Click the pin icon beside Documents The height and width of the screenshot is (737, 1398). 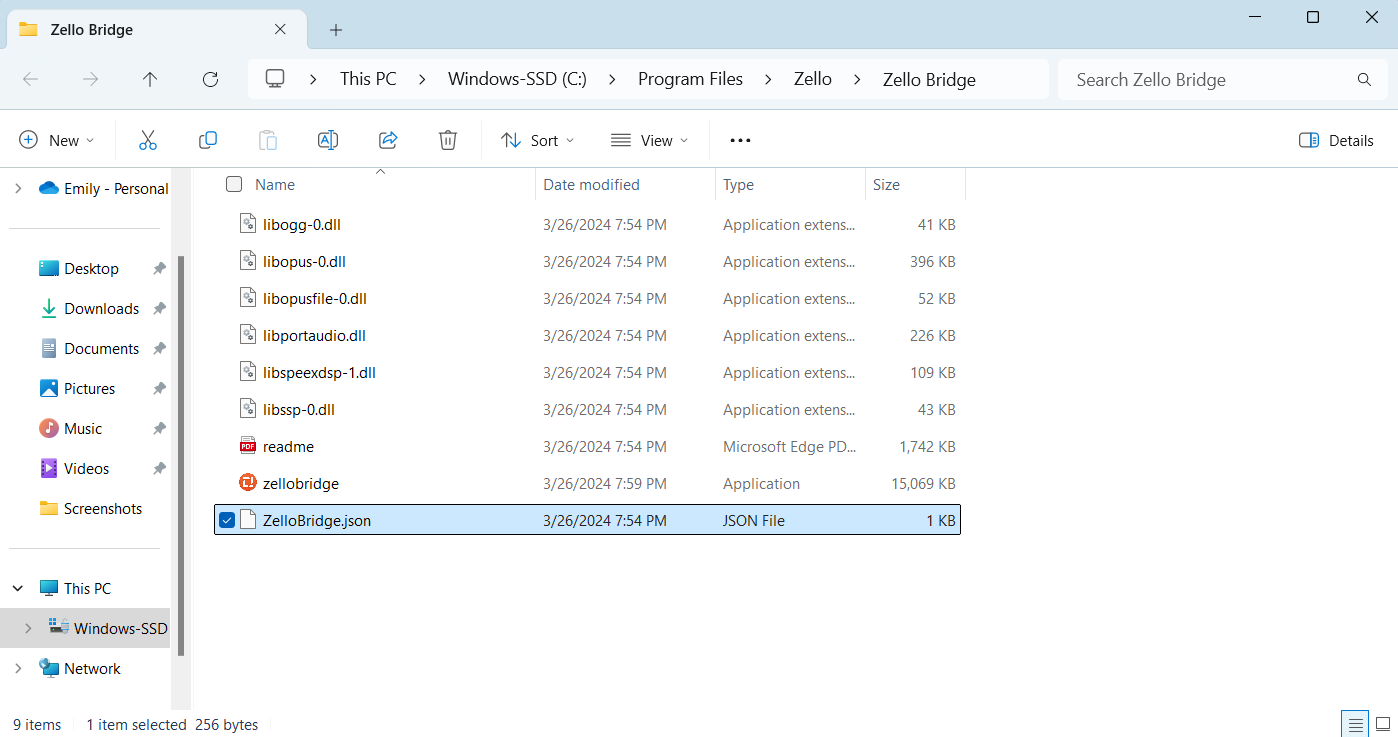159,348
